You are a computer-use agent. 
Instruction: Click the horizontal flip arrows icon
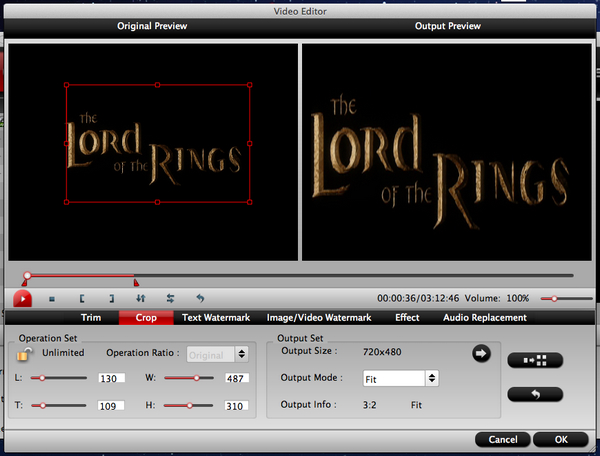pos(170,298)
